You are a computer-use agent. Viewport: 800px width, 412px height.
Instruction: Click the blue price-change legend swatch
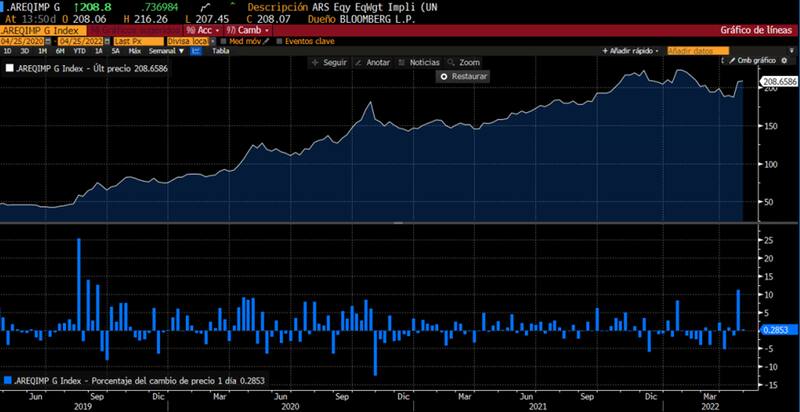click(x=10, y=380)
